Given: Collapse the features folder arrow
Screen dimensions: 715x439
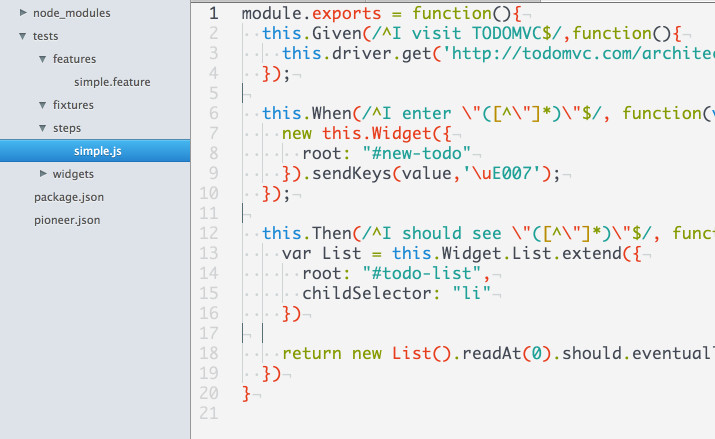Looking at the screenshot, I should [x=42, y=59].
